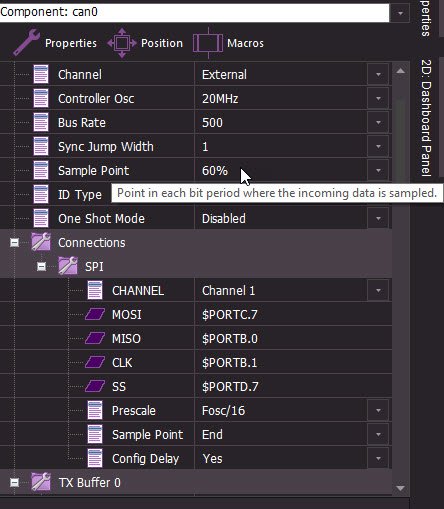Open the Properties wrench icon

click(x=27, y=42)
